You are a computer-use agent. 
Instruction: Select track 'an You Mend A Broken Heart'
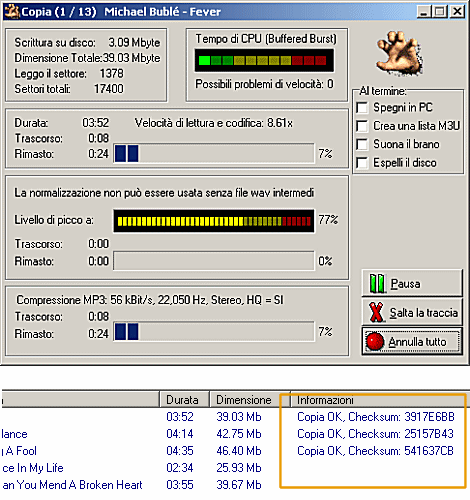click(x=72, y=485)
